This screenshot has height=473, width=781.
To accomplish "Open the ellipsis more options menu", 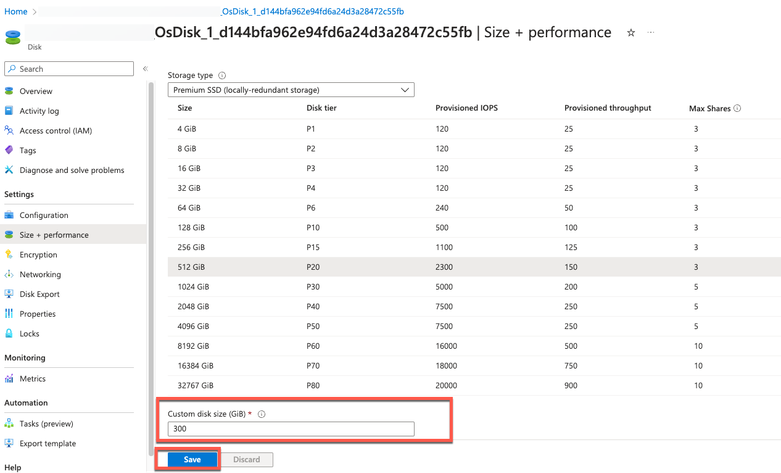I will 651,32.
